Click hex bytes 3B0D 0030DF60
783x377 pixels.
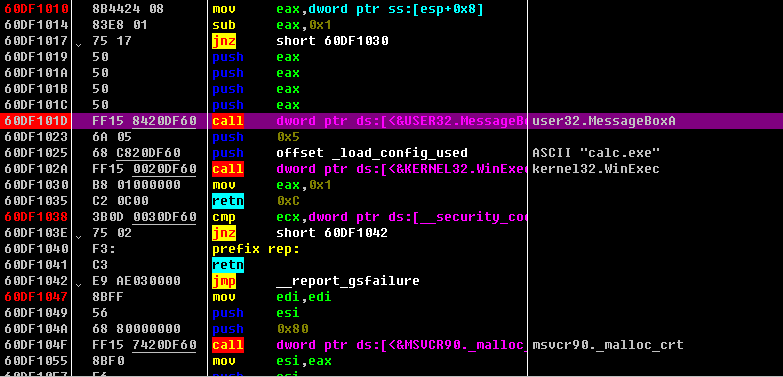click(144, 217)
